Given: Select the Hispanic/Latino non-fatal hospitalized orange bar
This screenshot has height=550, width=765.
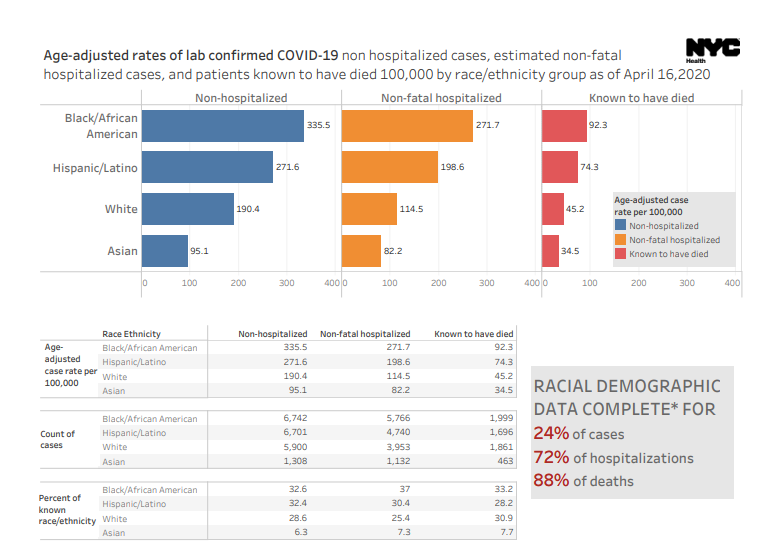Looking at the screenshot, I should point(389,167).
